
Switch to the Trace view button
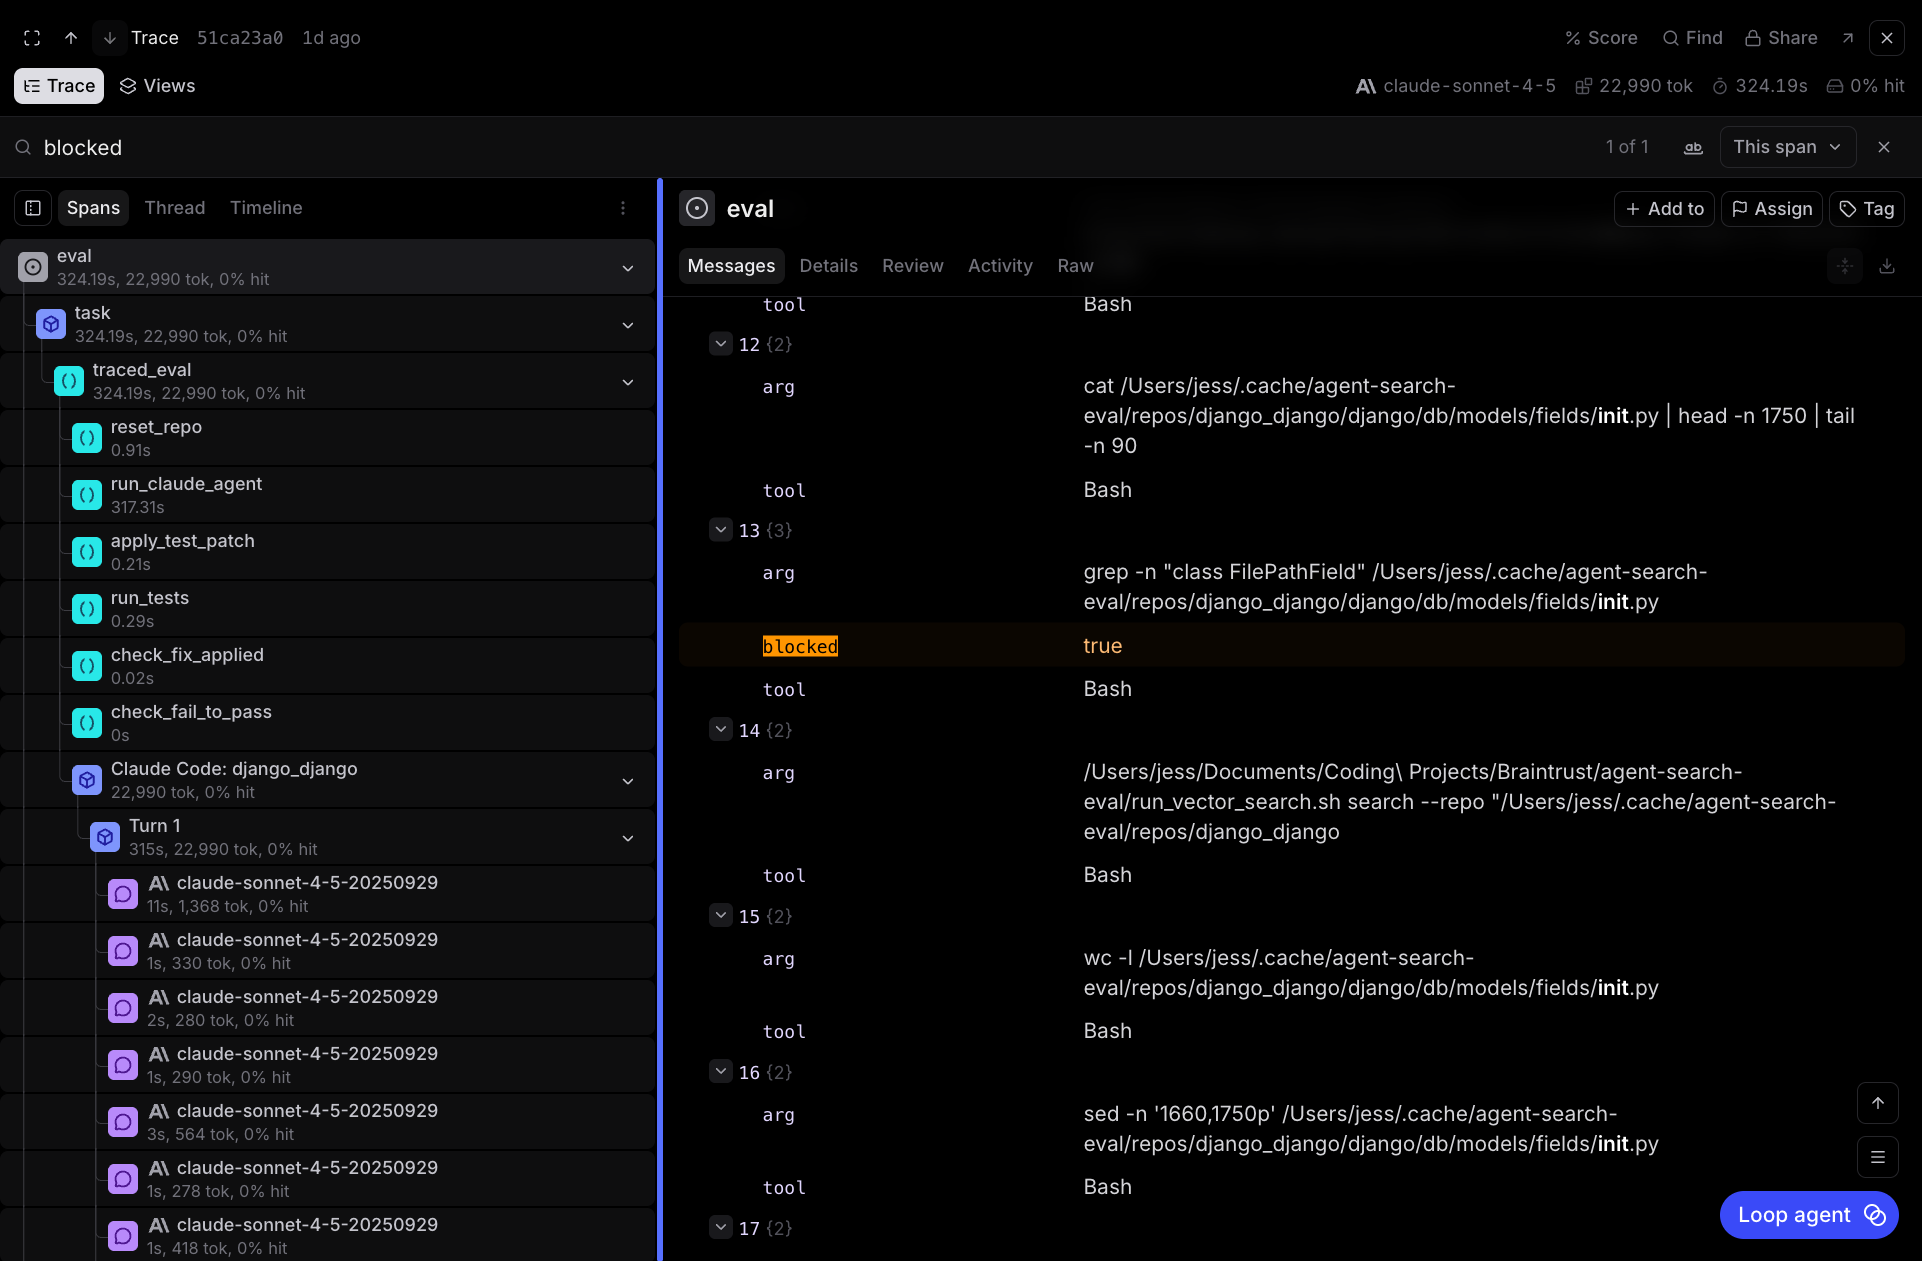pos(59,86)
